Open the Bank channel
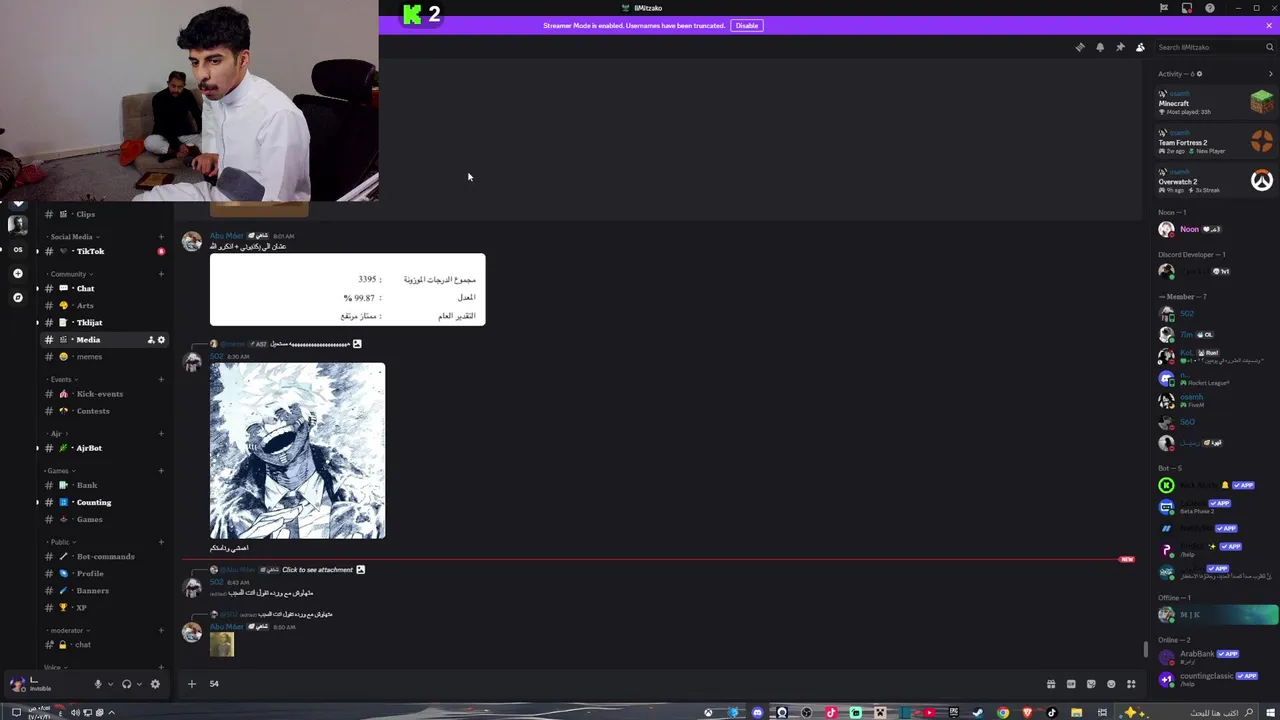The image size is (1280, 720). pyautogui.click(x=105, y=485)
